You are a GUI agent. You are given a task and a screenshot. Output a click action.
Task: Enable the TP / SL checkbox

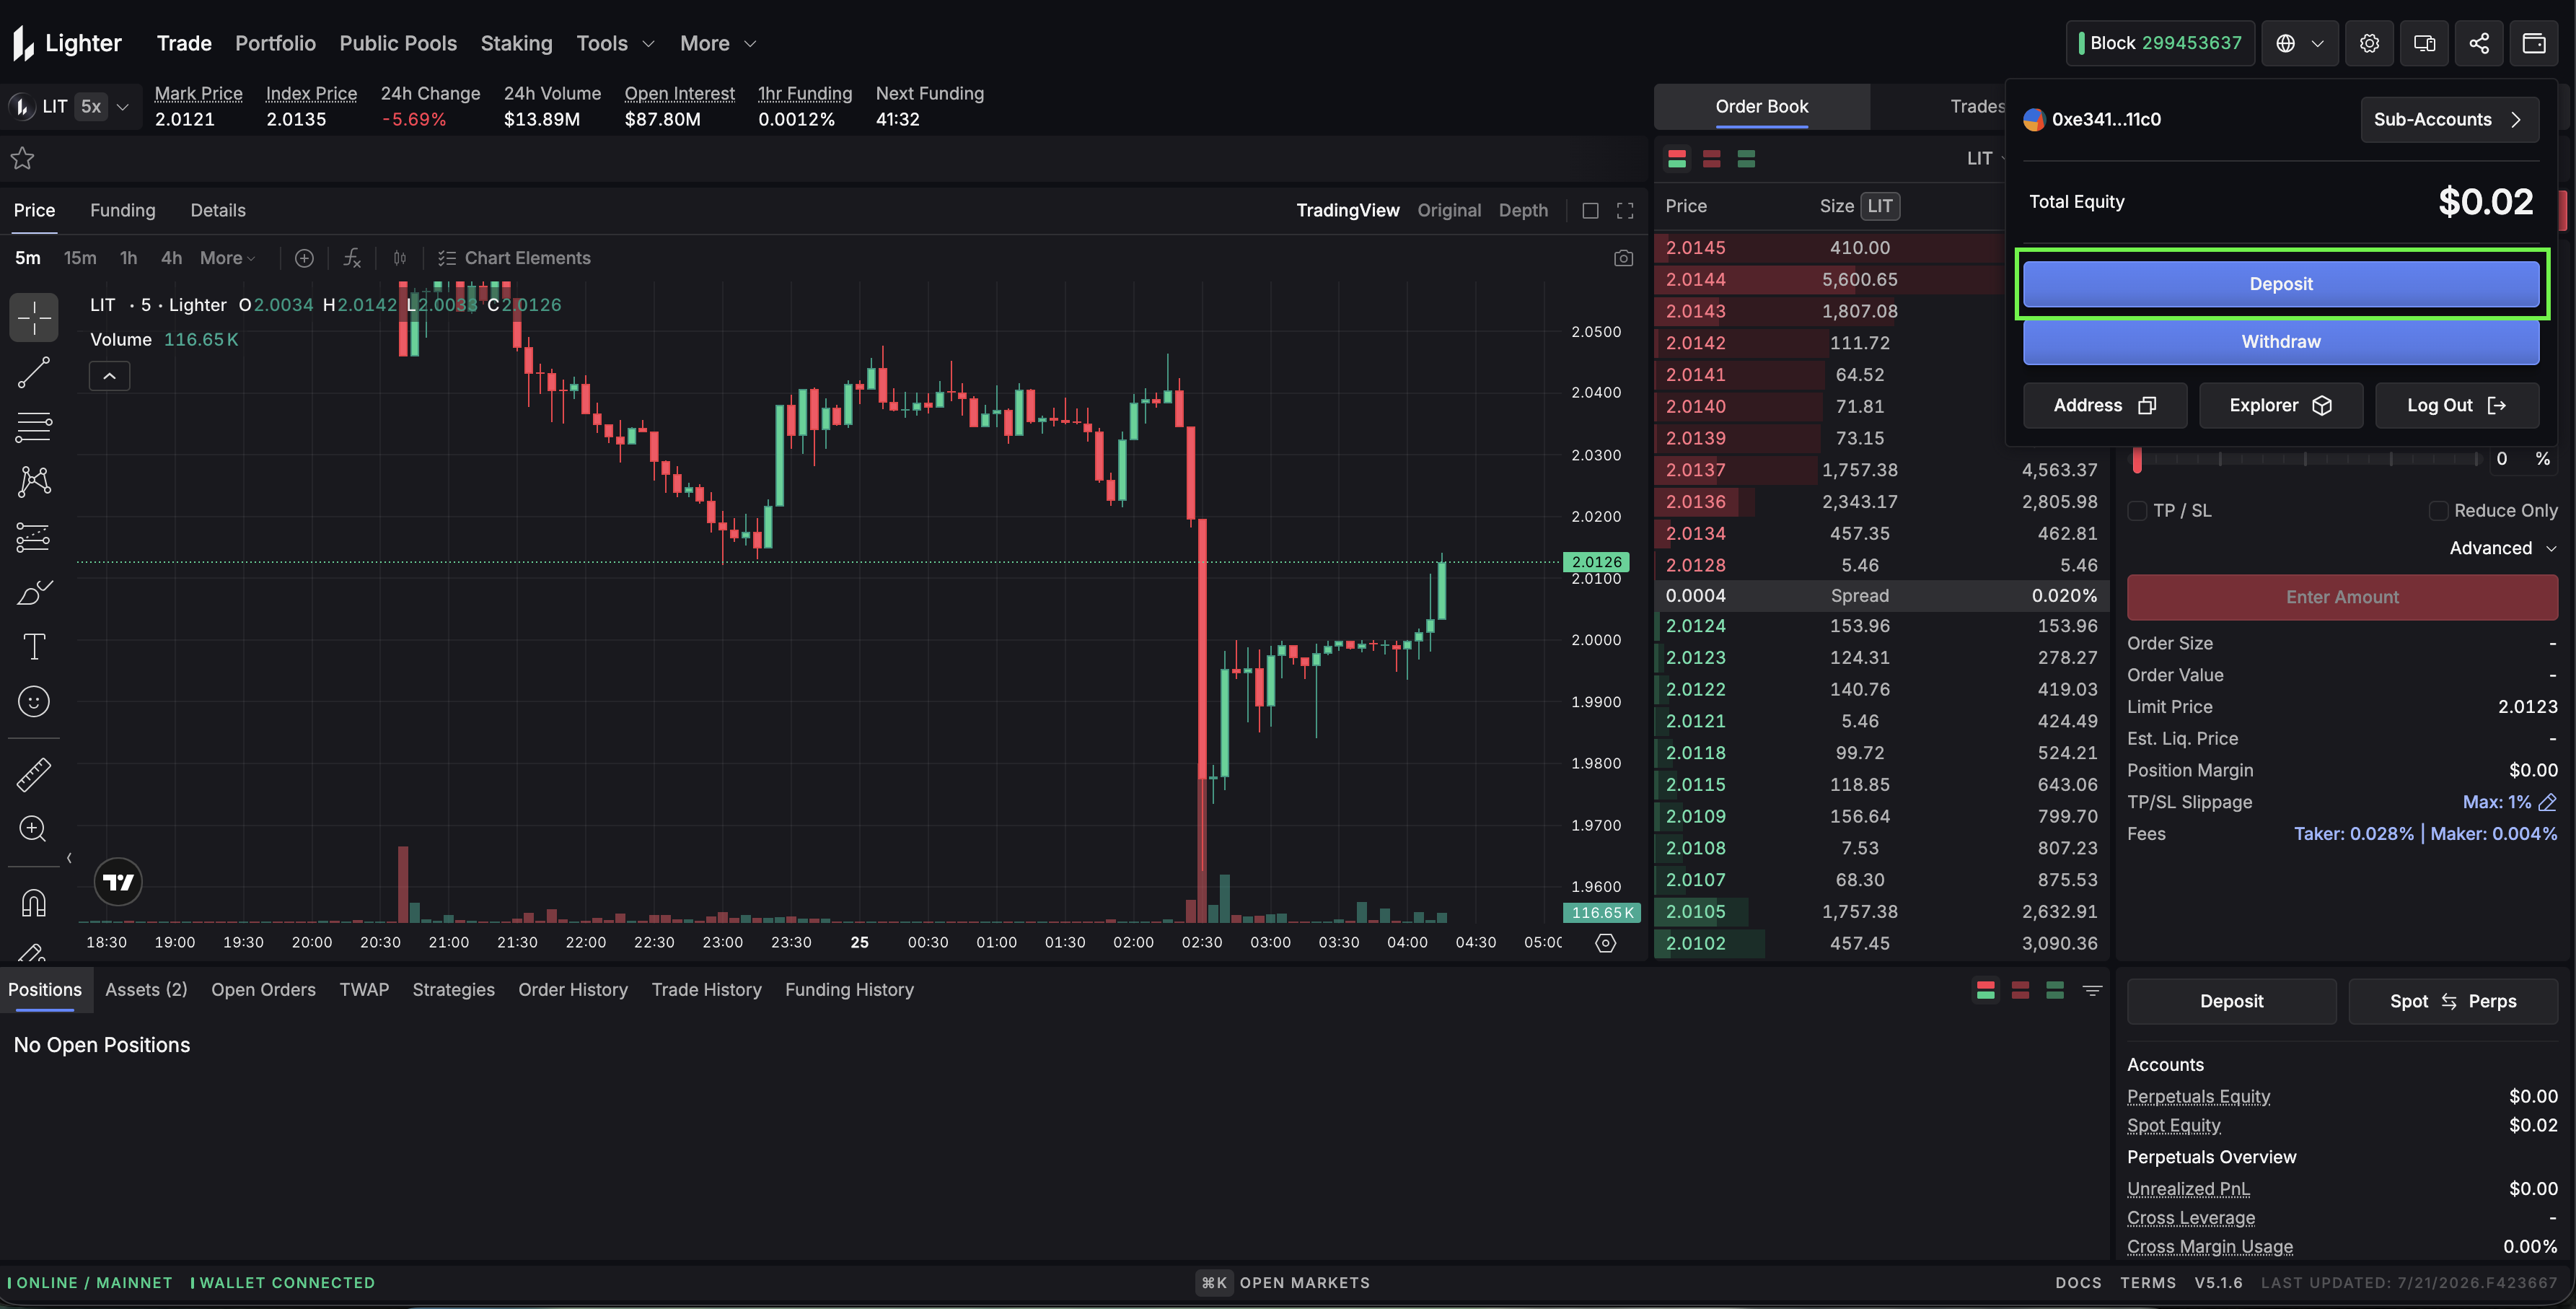click(x=2137, y=511)
